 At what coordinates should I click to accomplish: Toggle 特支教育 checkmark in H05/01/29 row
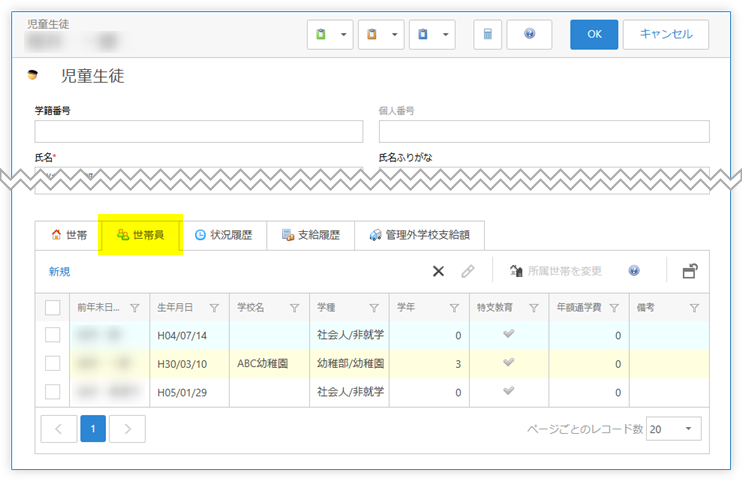coord(509,391)
